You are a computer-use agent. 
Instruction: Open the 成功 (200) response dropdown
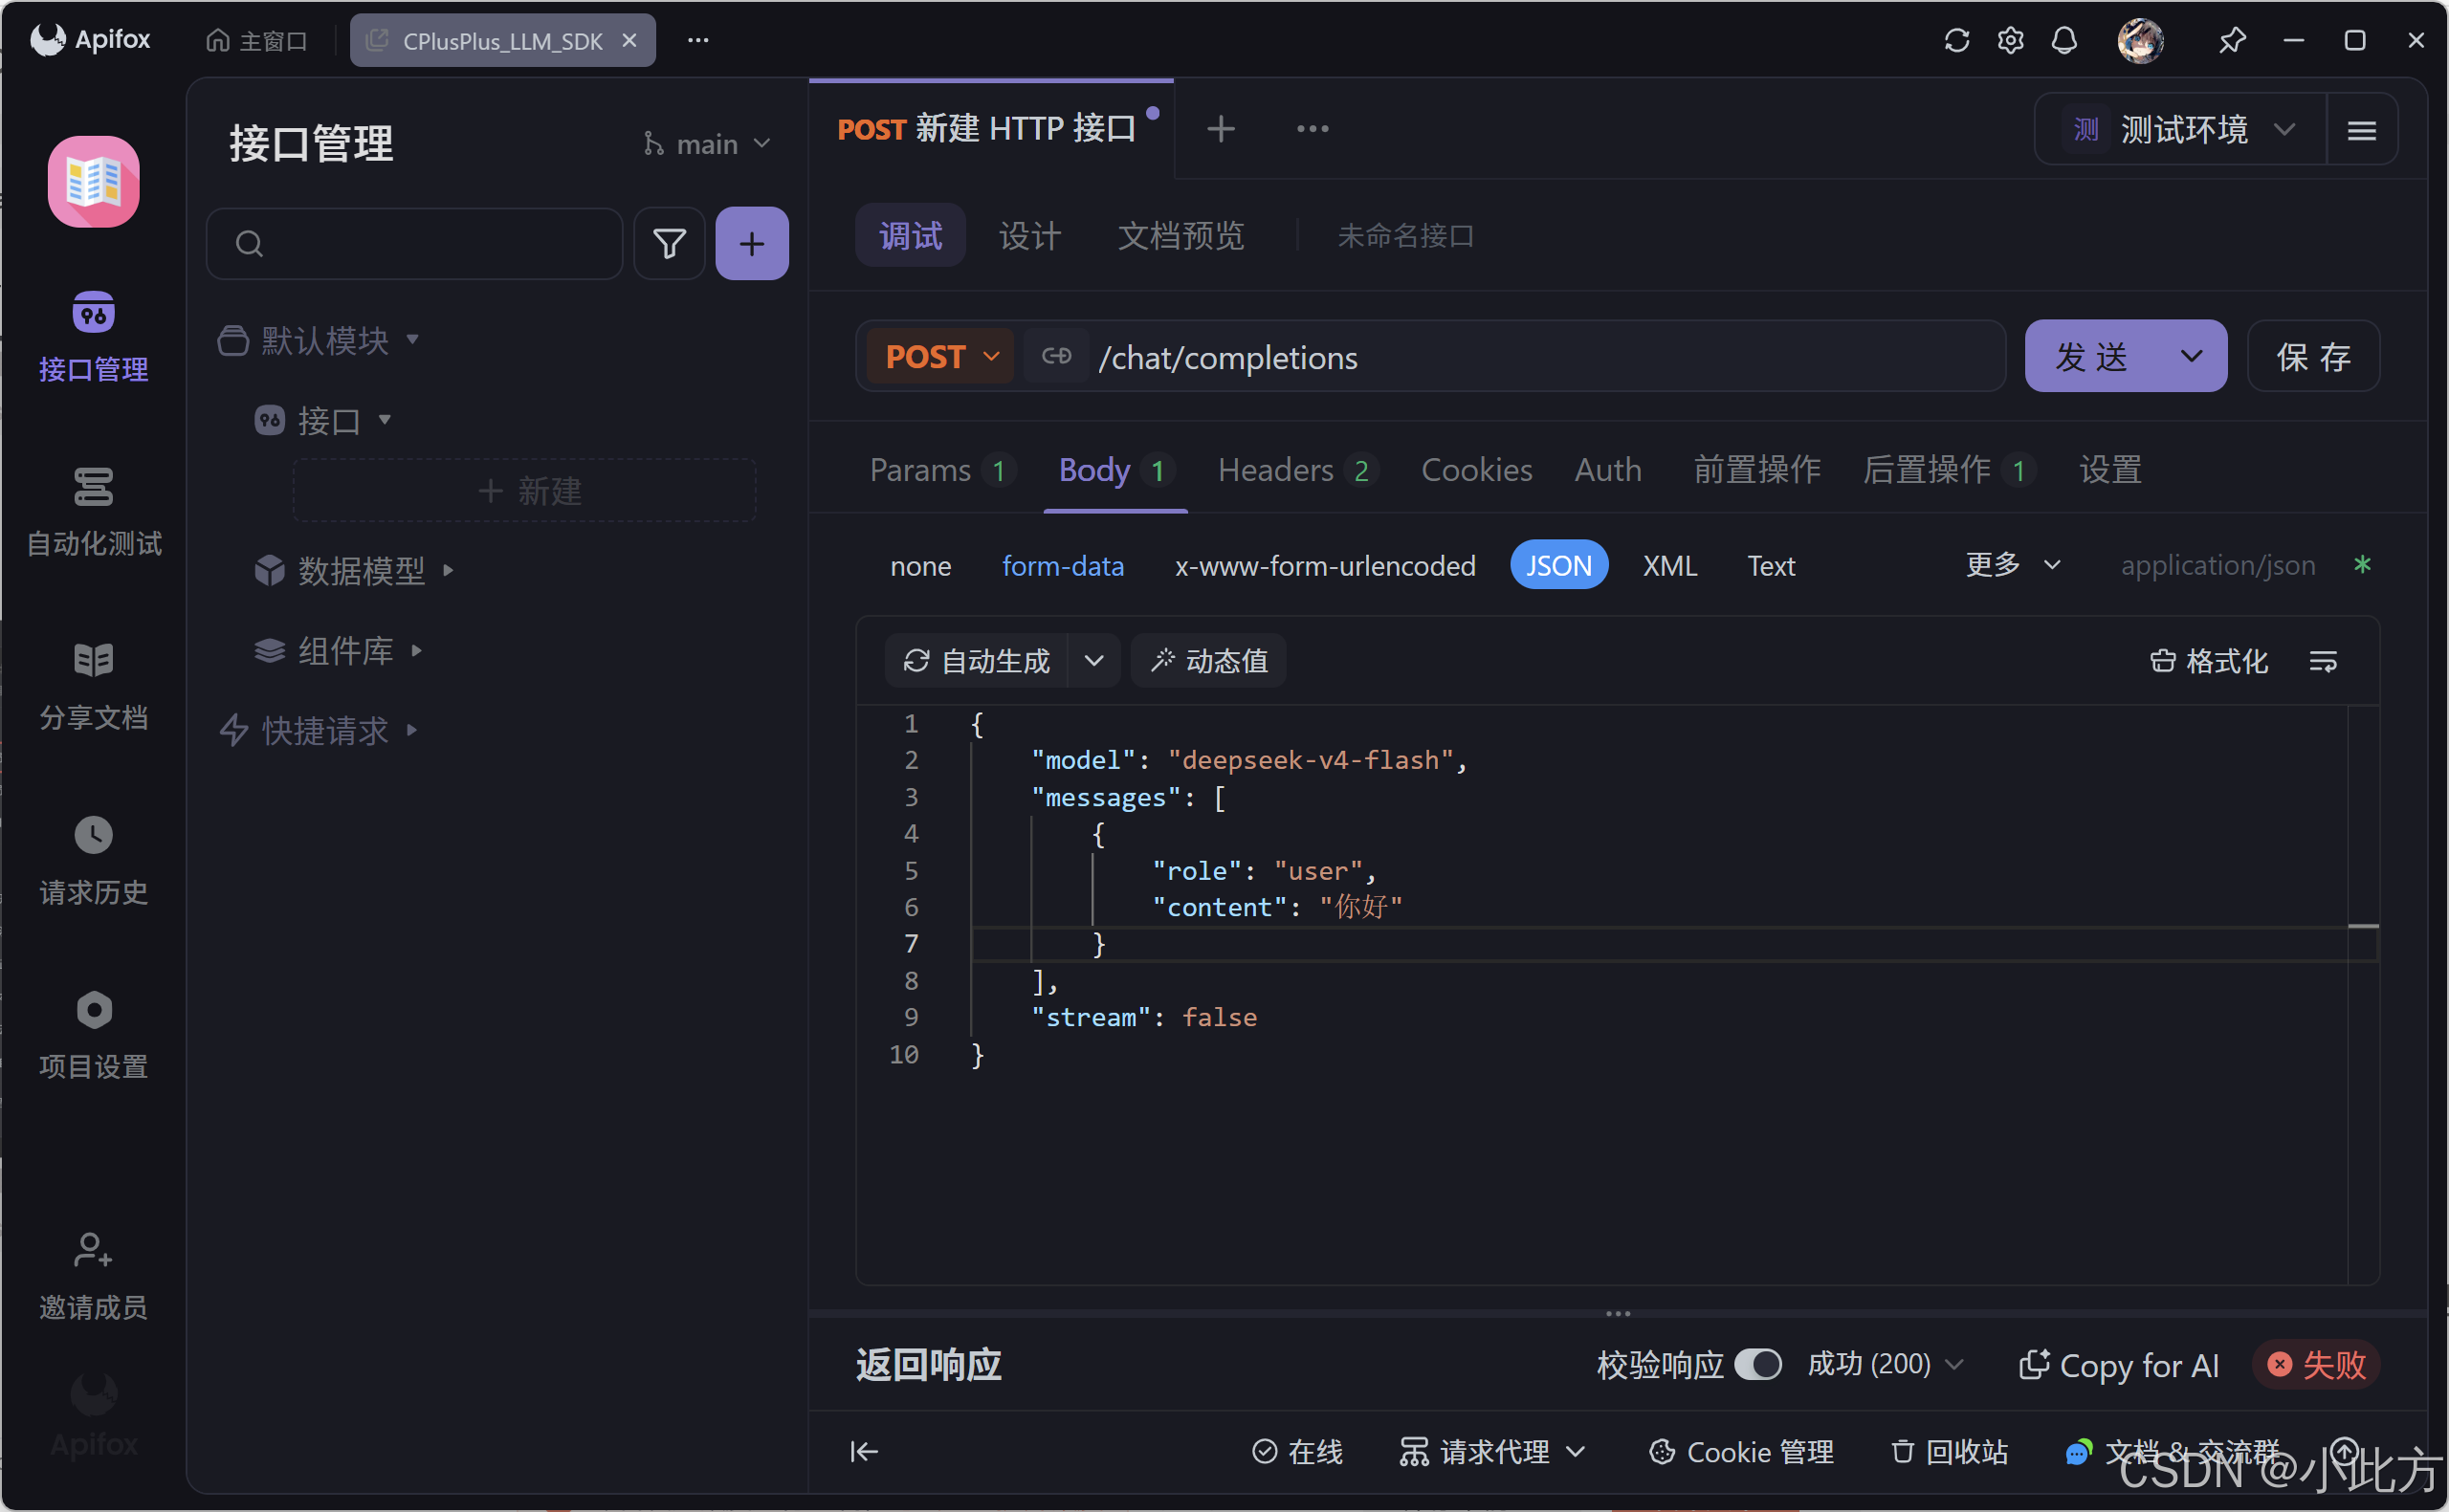1885,1364
